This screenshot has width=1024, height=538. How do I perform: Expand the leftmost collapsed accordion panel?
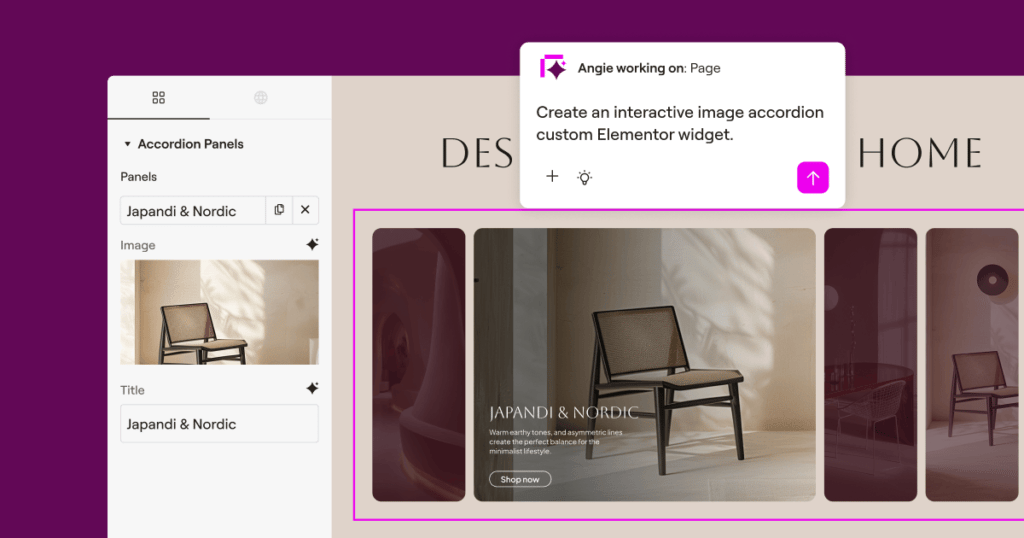(x=418, y=365)
